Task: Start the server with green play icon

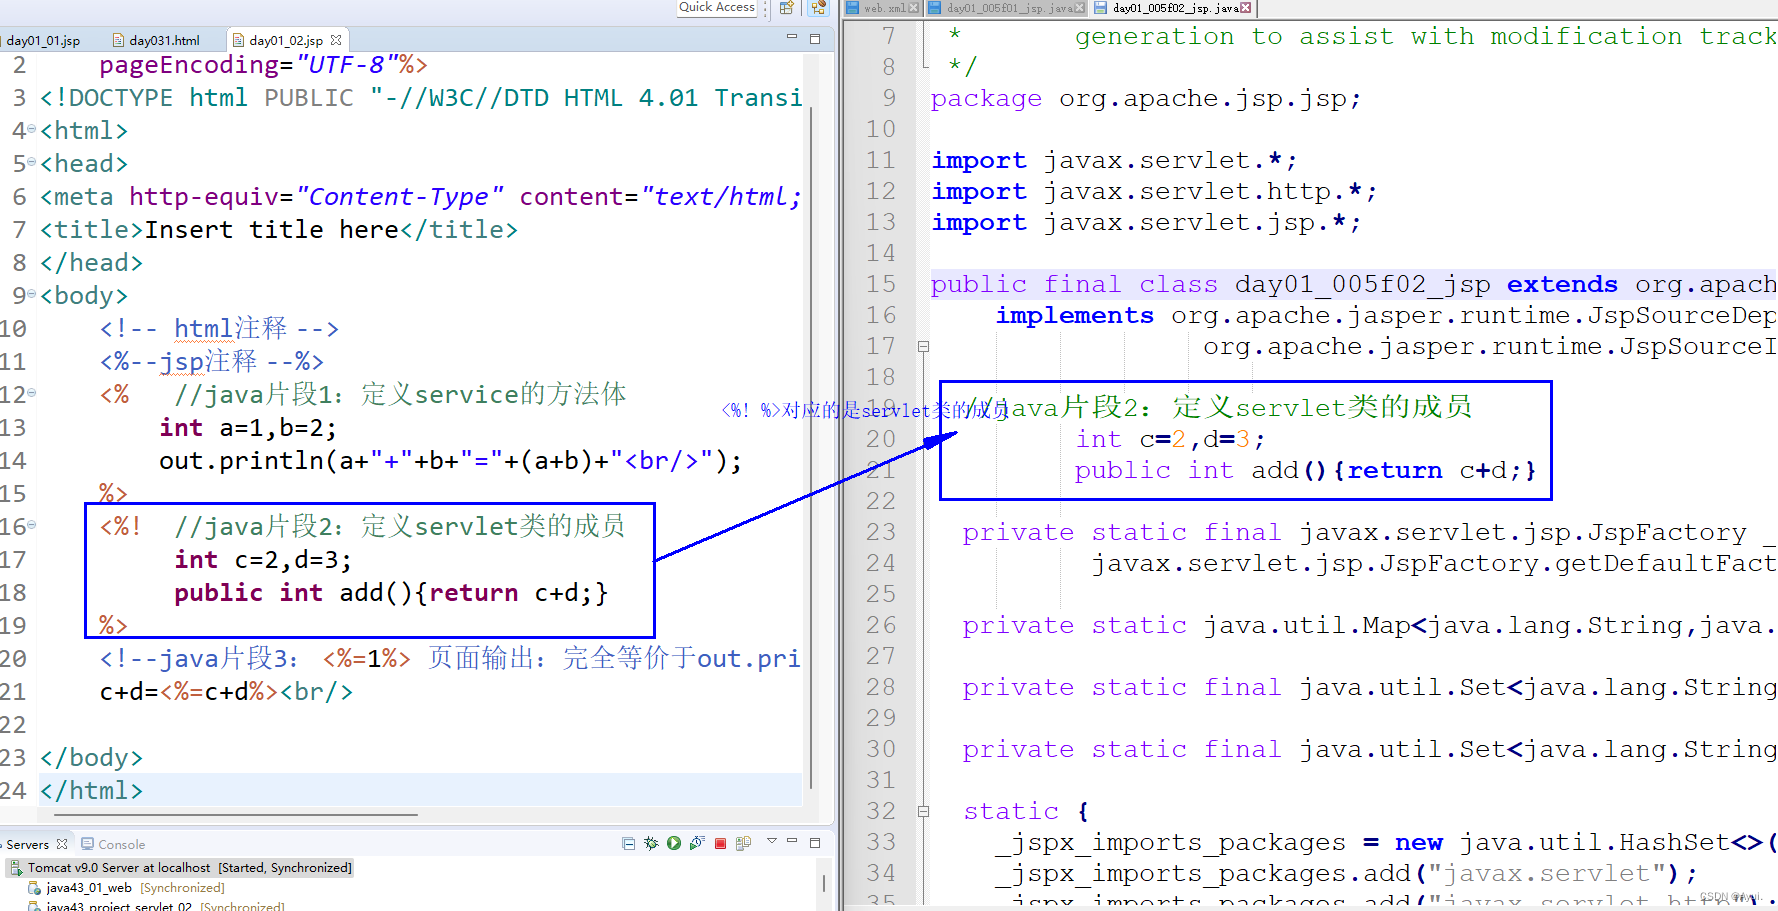Action: tap(674, 843)
